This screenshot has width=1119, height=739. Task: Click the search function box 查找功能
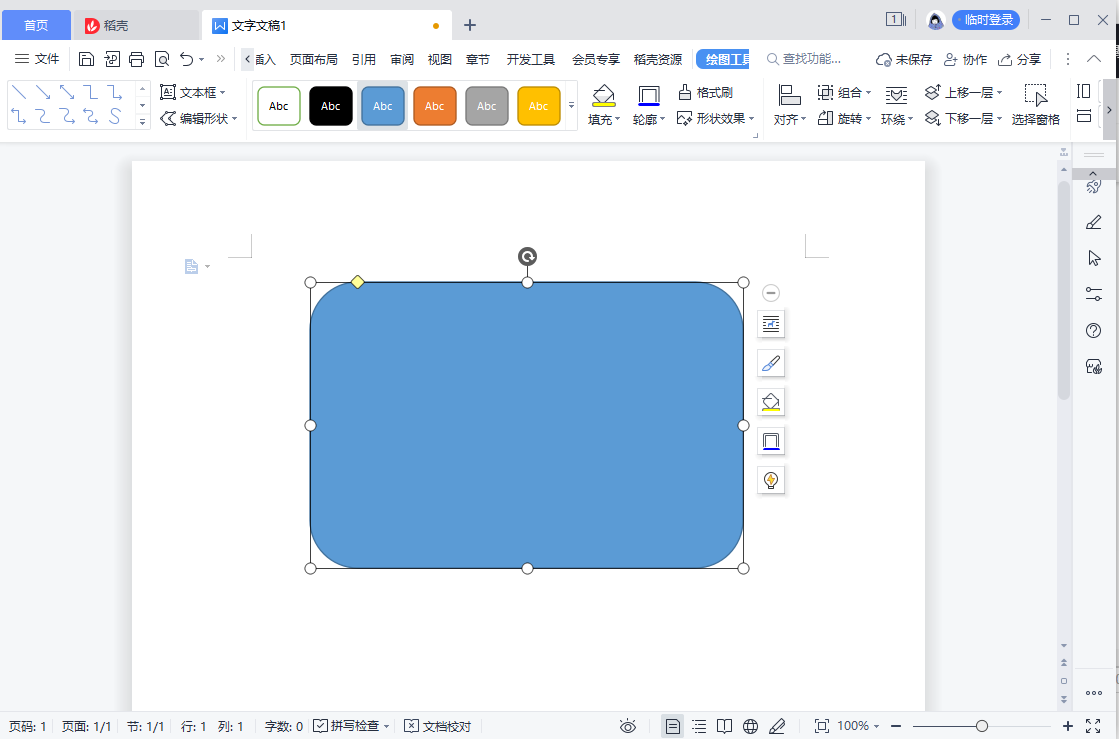(804, 59)
